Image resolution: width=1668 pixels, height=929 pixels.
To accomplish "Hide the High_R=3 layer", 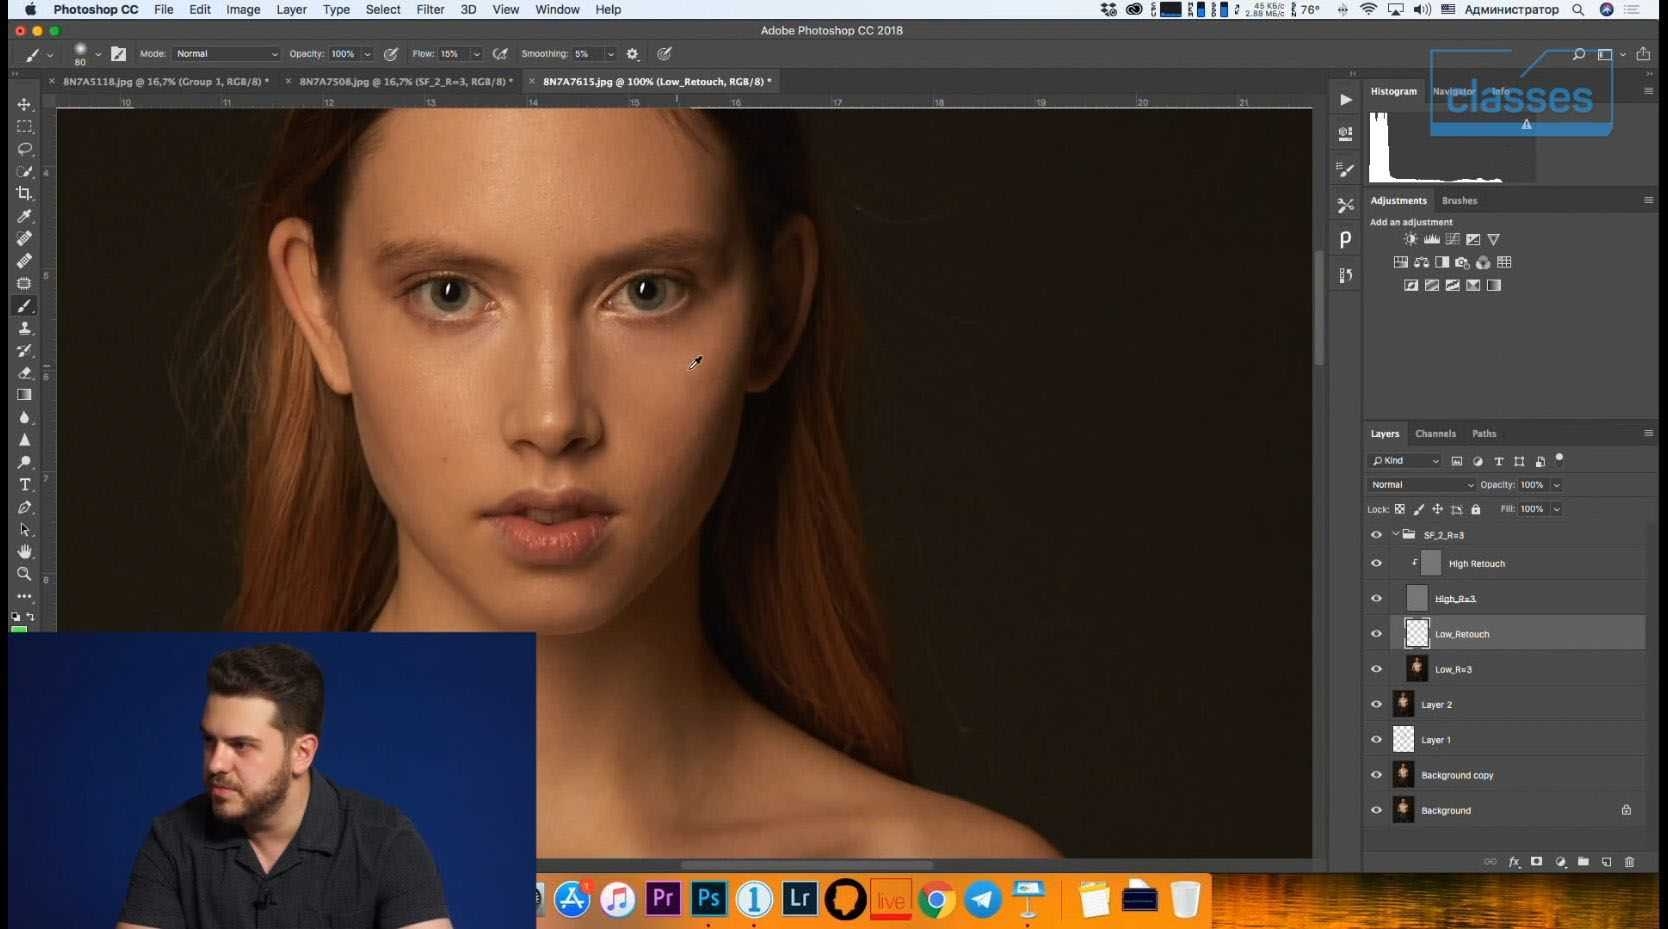I will click(x=1376, y=598).
